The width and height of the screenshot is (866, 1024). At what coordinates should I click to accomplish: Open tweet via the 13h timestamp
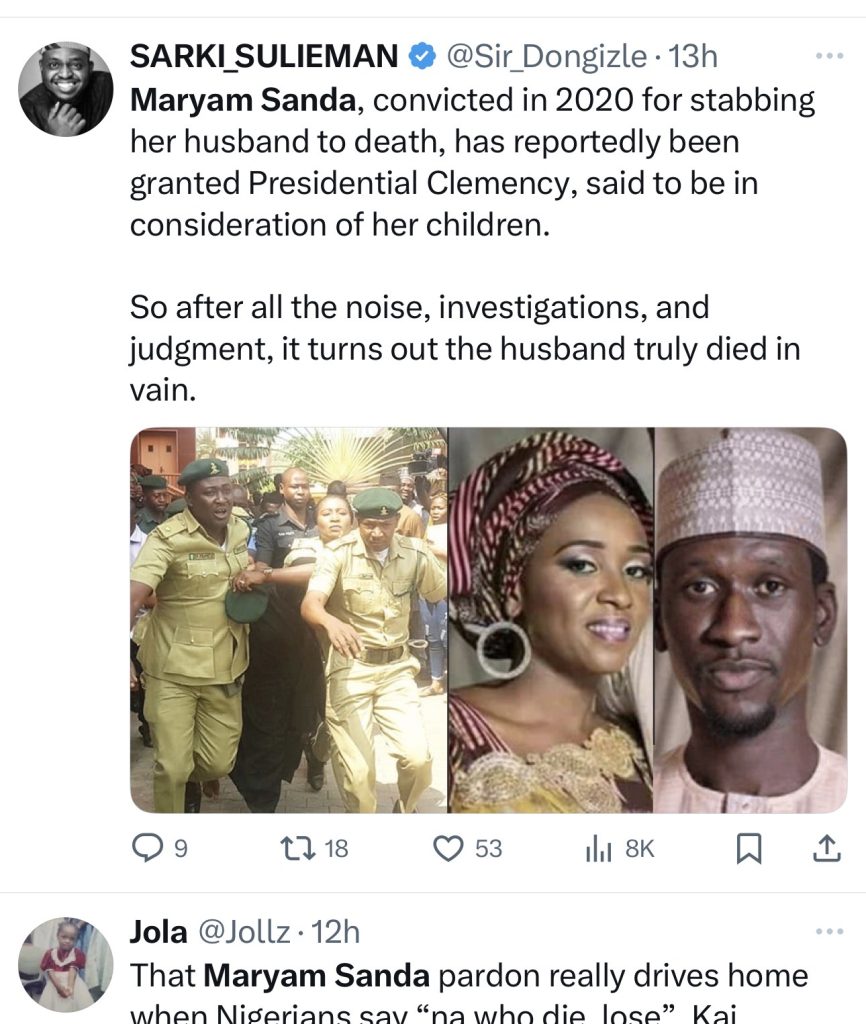coord(694,58)
